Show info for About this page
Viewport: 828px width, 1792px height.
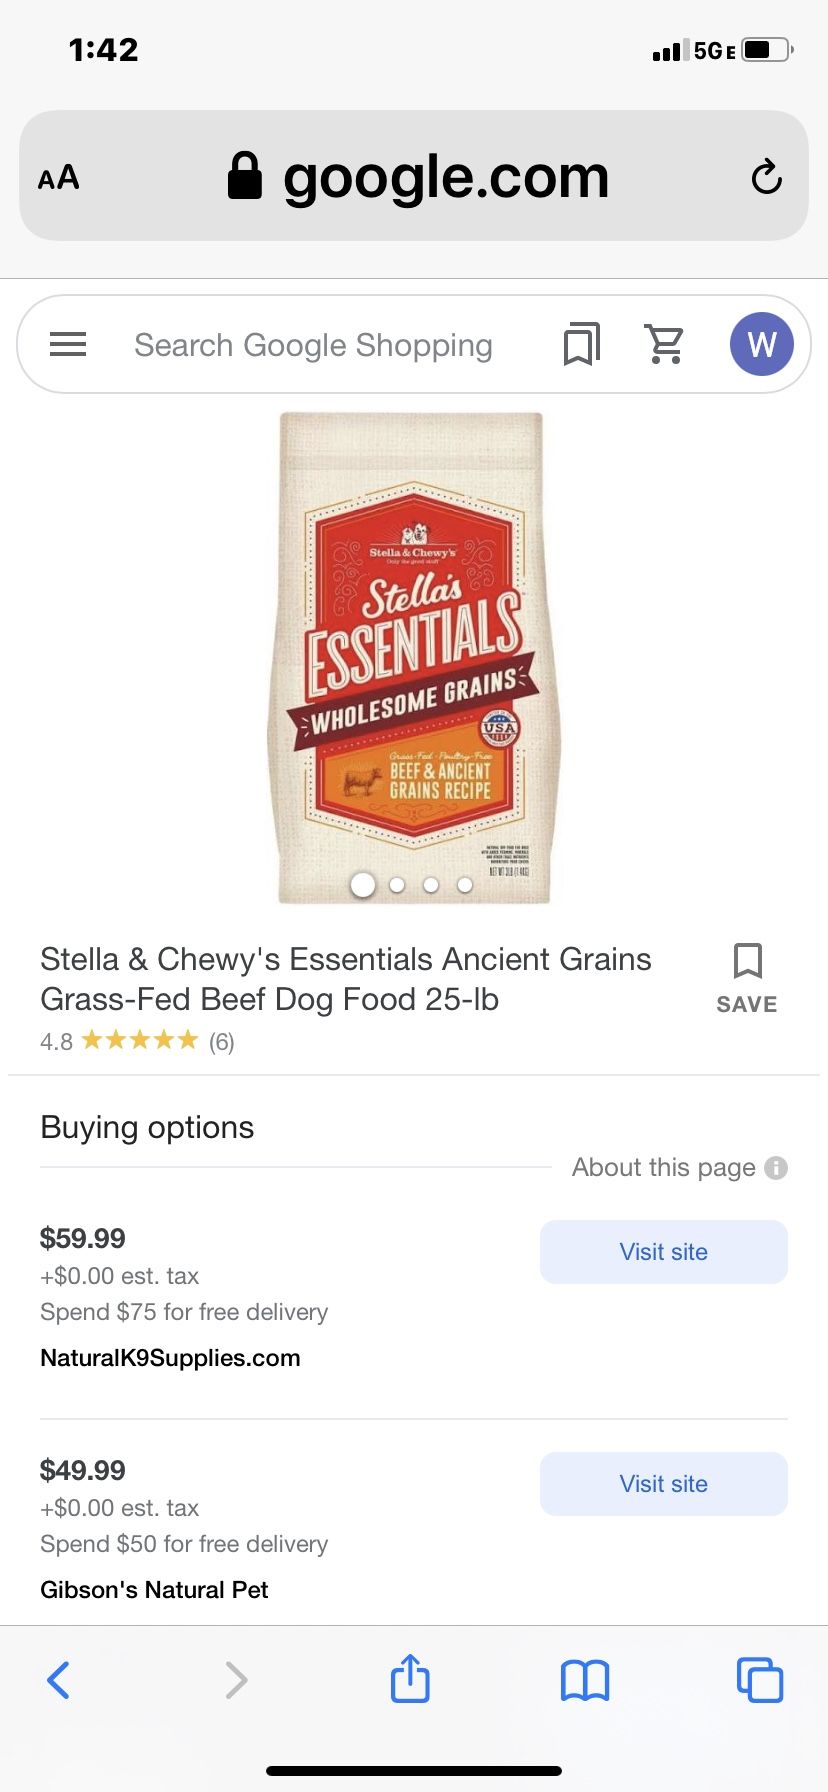point(776,1168)
